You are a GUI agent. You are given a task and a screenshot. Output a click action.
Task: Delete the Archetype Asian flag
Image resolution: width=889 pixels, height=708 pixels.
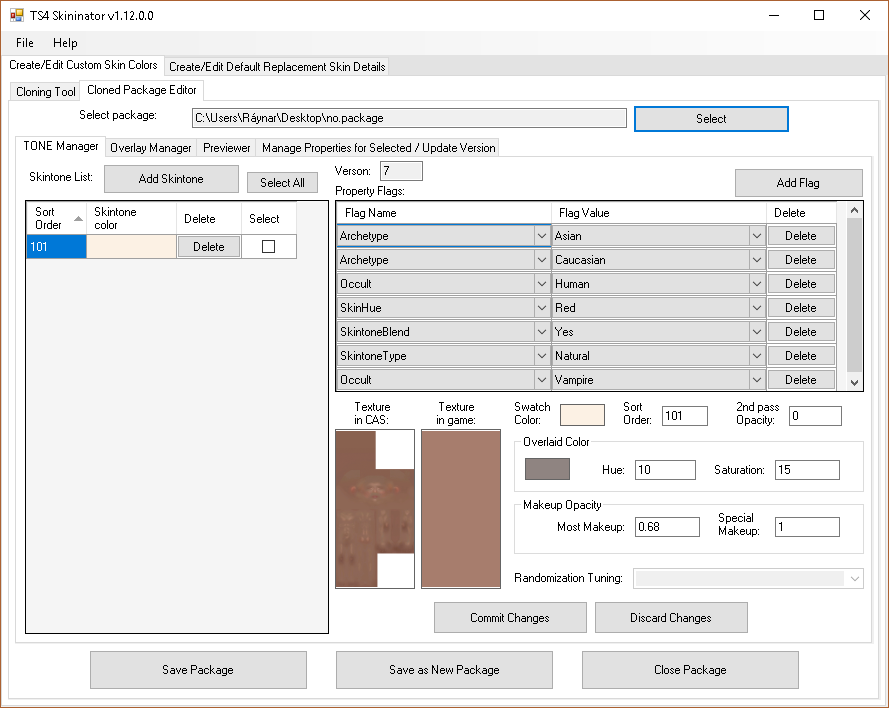801,236
